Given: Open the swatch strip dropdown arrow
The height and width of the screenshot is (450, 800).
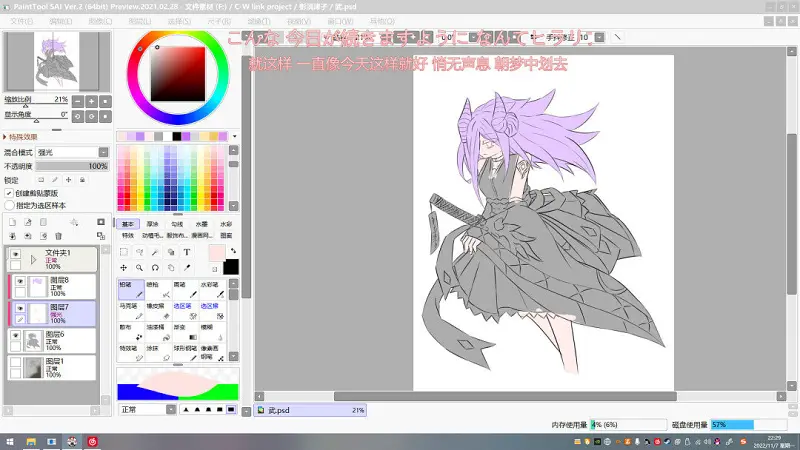Looking at the screenshot, I should [235, 136].
